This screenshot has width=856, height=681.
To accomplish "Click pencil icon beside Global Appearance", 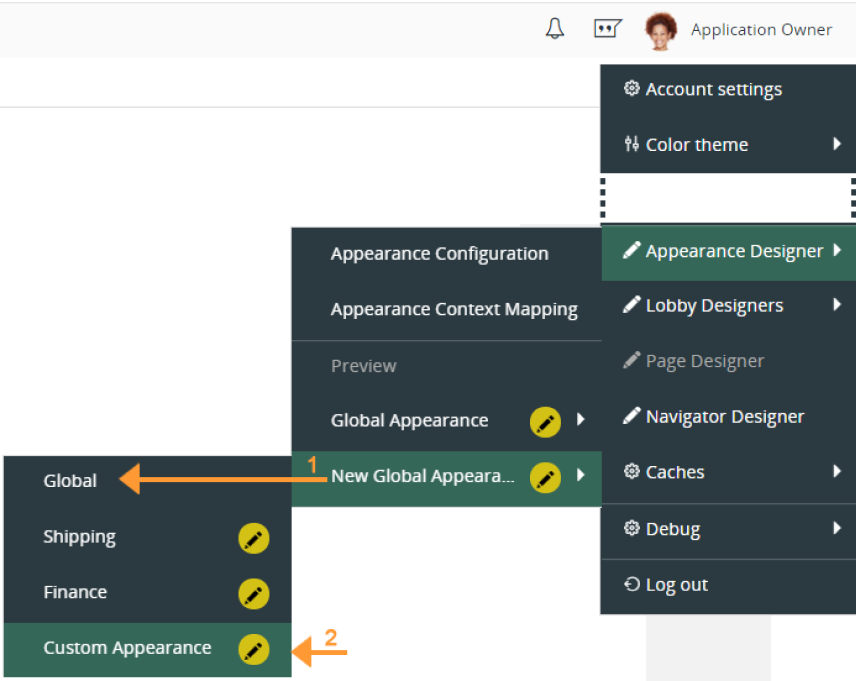I will point(545,421).
